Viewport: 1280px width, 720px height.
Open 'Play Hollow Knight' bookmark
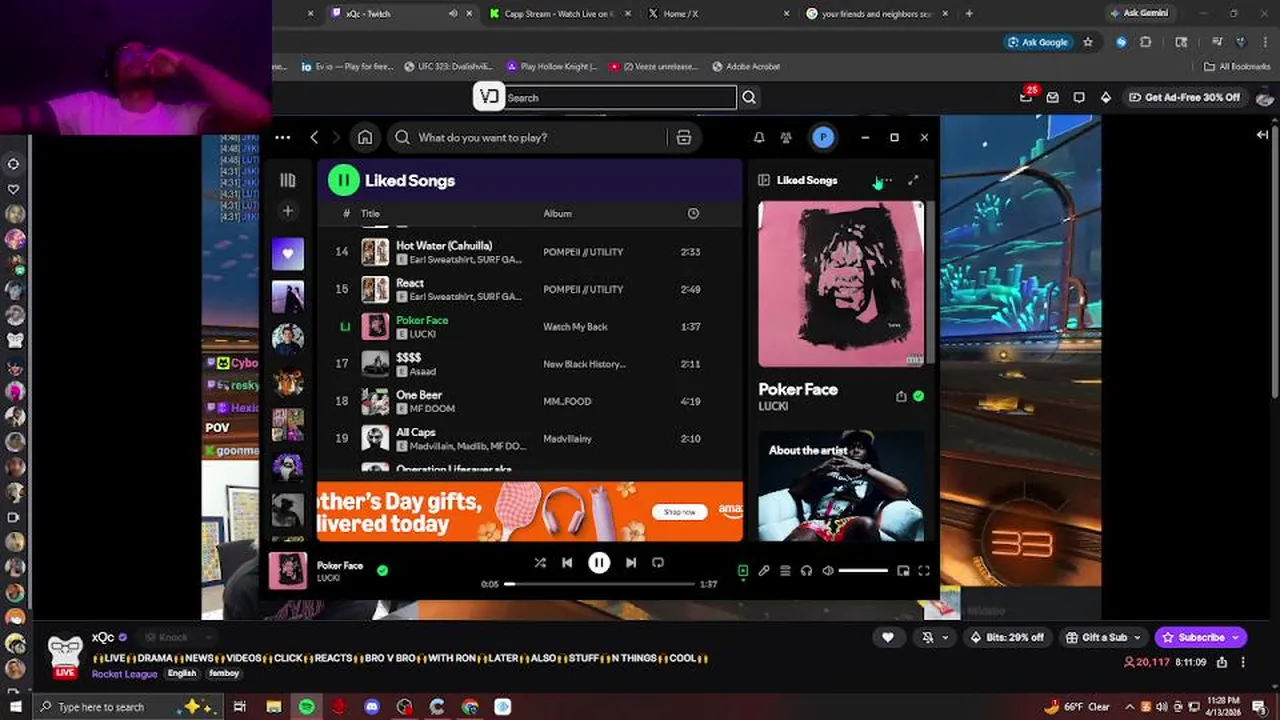pyautogui.click(x=551, y=66)
